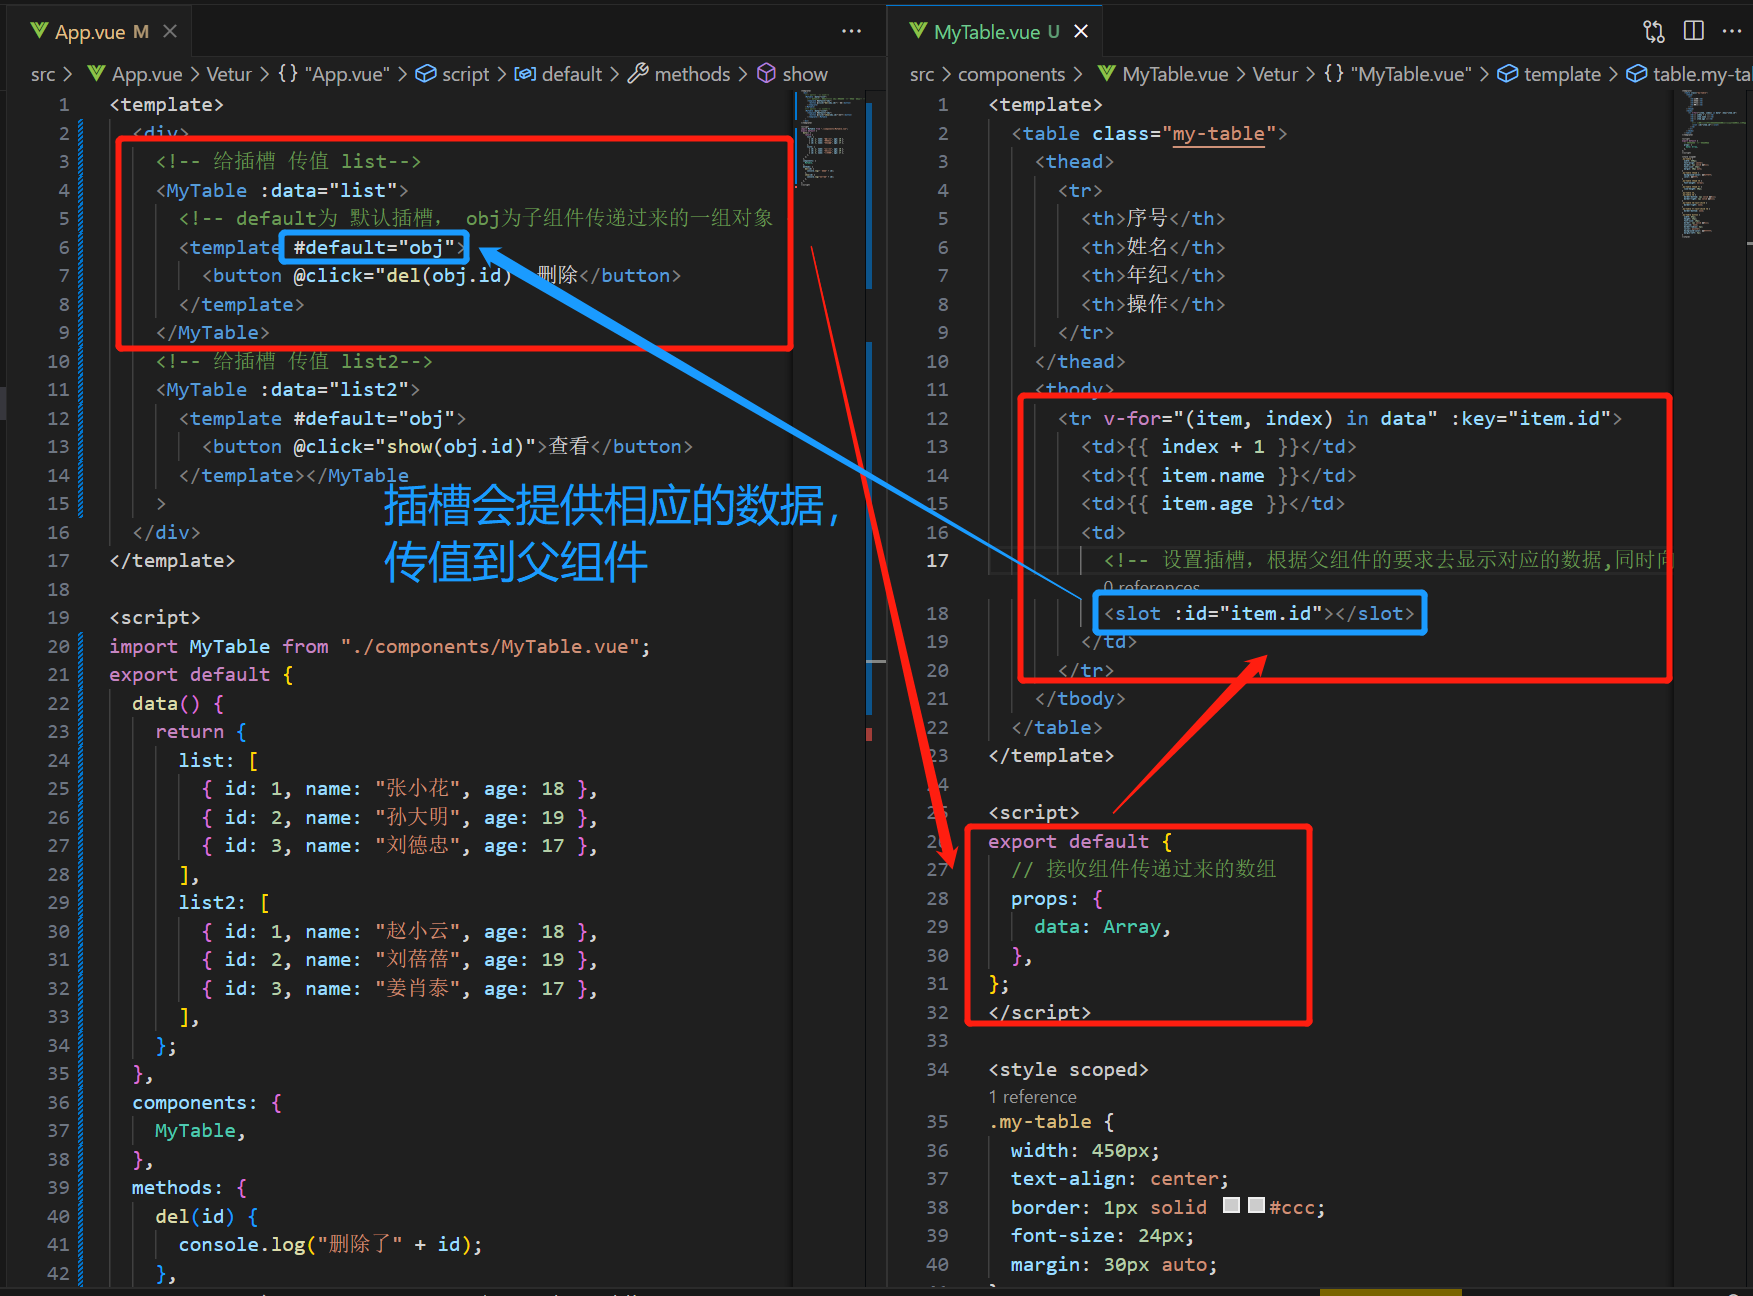Open More Actions menu in right editor group

1732,32
